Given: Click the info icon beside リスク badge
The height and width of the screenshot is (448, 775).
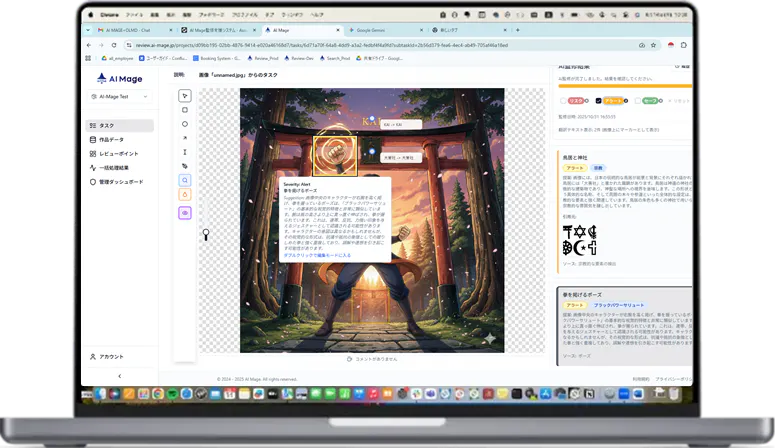Looking at the screenshot, I should click(x=587, y=101).
